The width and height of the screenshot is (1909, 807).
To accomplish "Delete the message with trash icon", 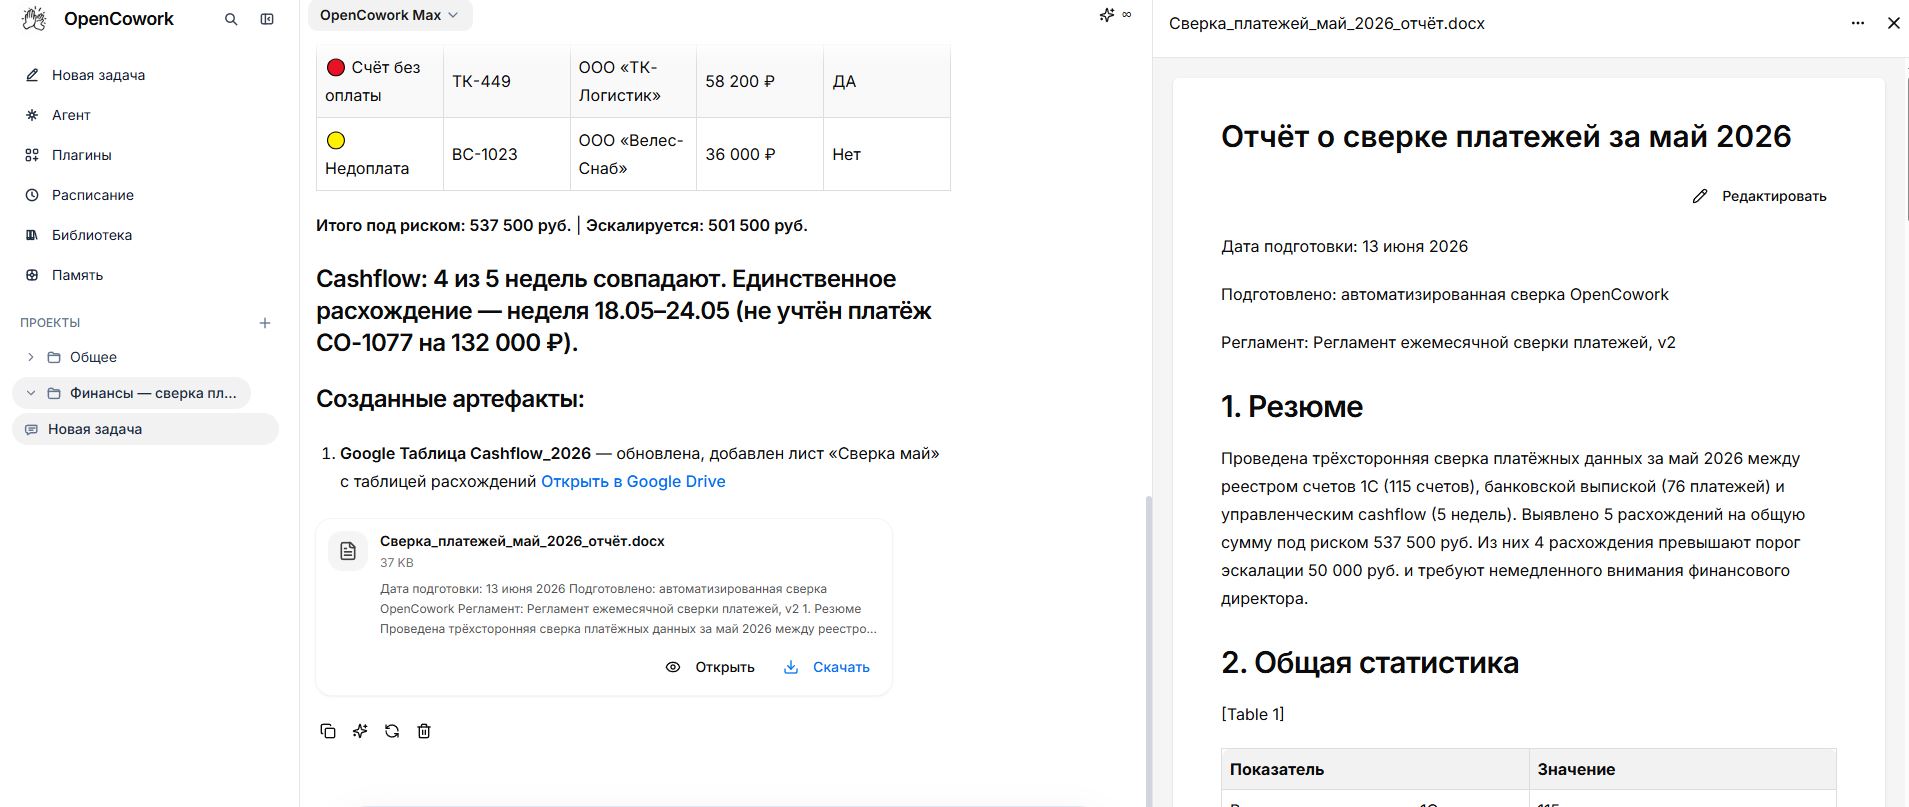I will click(424, 731).
